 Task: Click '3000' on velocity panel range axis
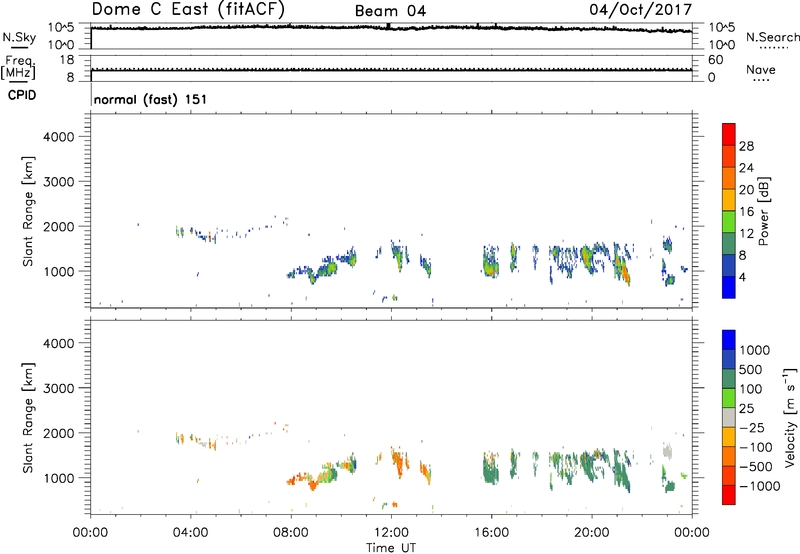(x=59, y=388)
